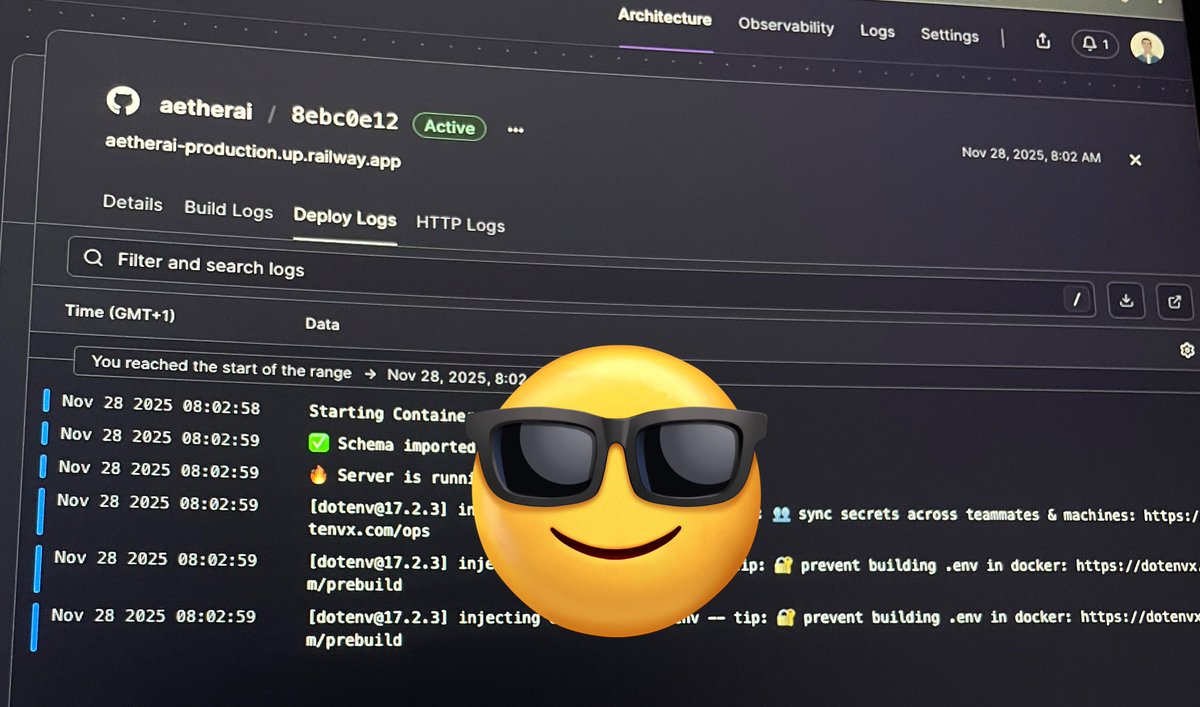
Task: Click the Data column header
Action: click(322, 324)
